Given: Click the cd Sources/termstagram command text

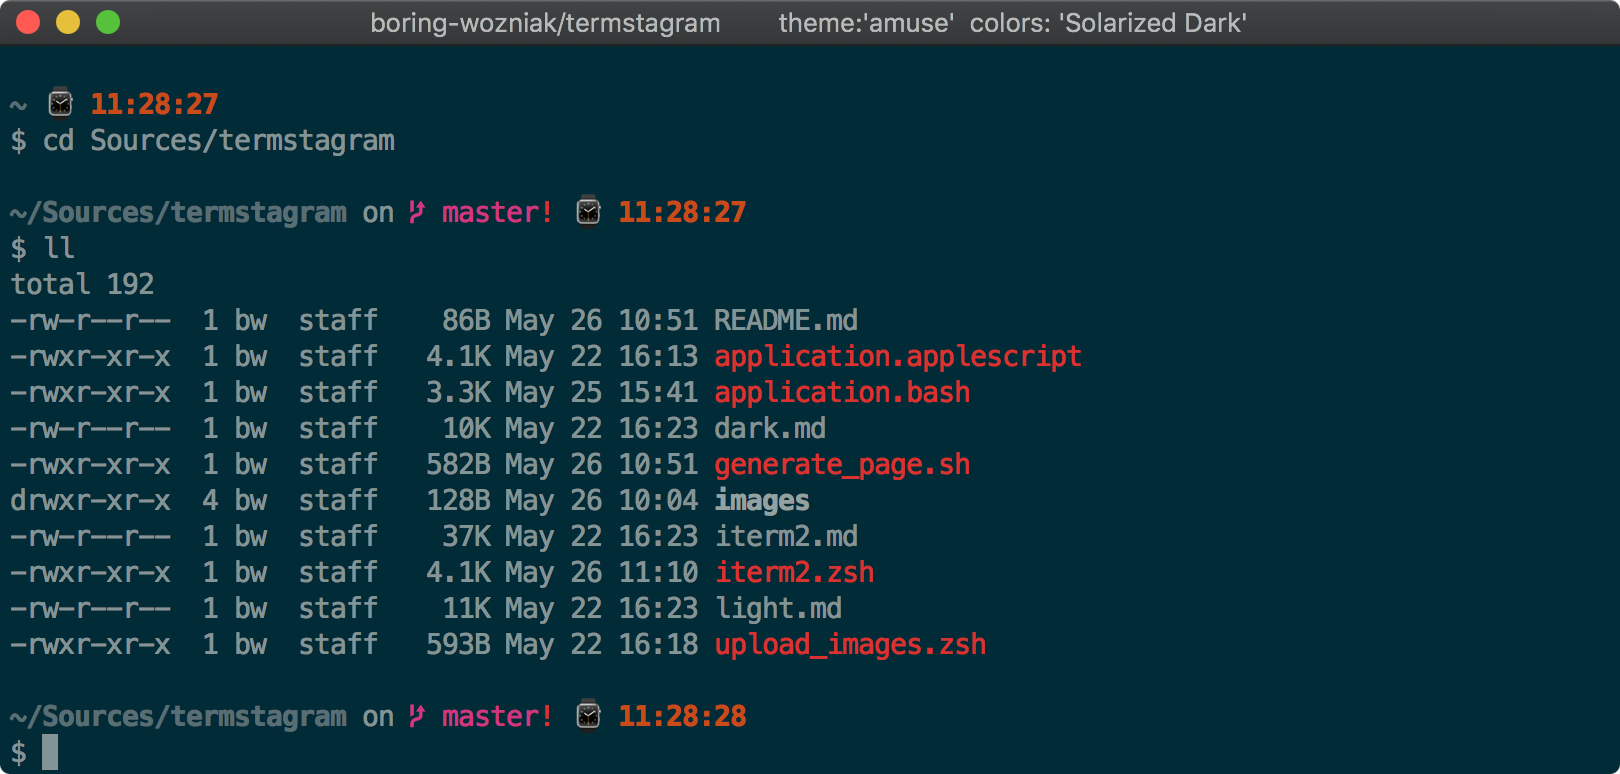Looking at the screenshot, I should pyautogui.click(x=218, y=140).
